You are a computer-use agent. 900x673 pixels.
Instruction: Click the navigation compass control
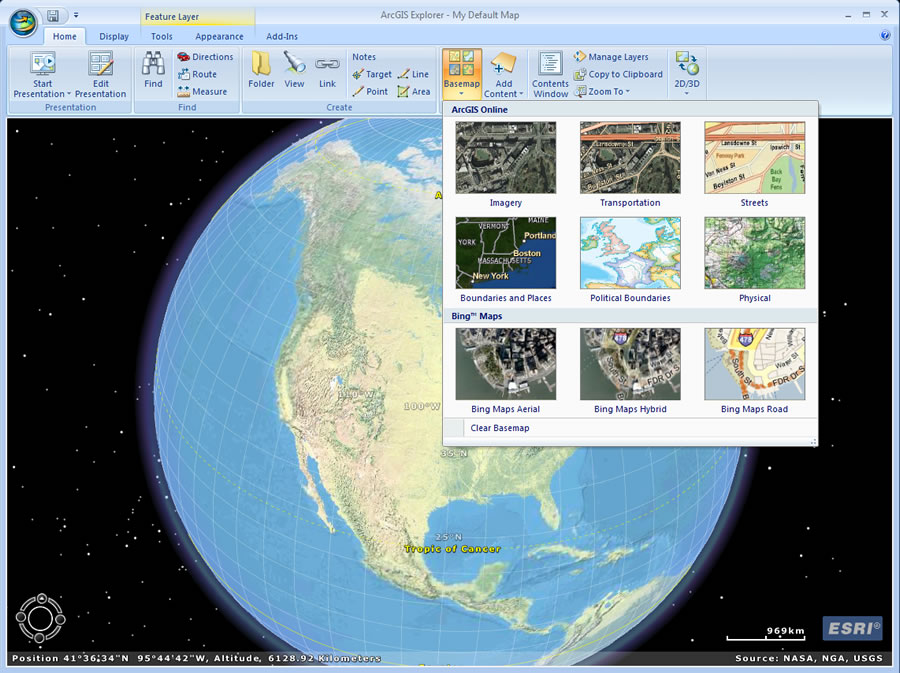(x=40, y=618)
